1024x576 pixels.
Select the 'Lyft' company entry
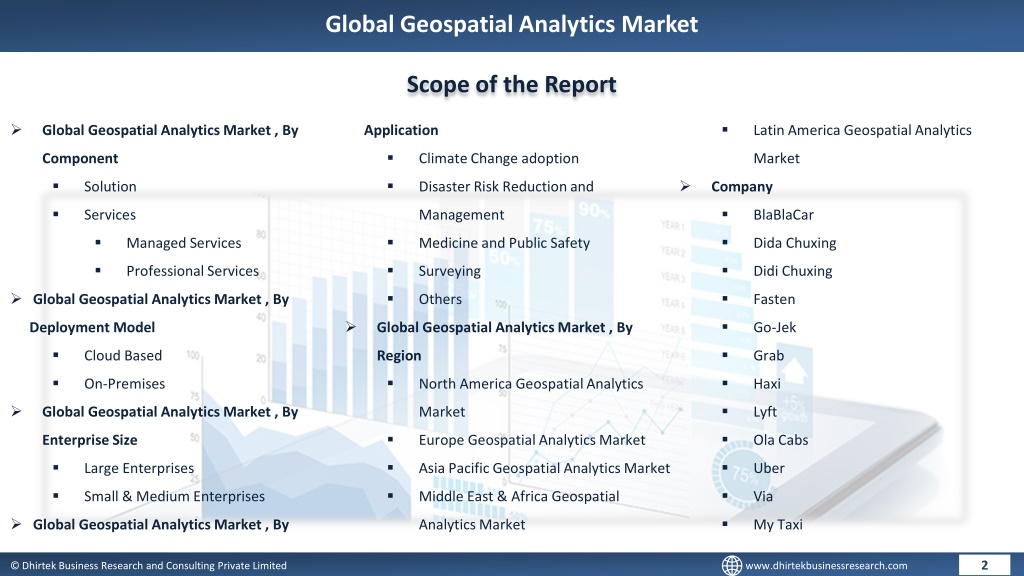click(x=765, y=412)
